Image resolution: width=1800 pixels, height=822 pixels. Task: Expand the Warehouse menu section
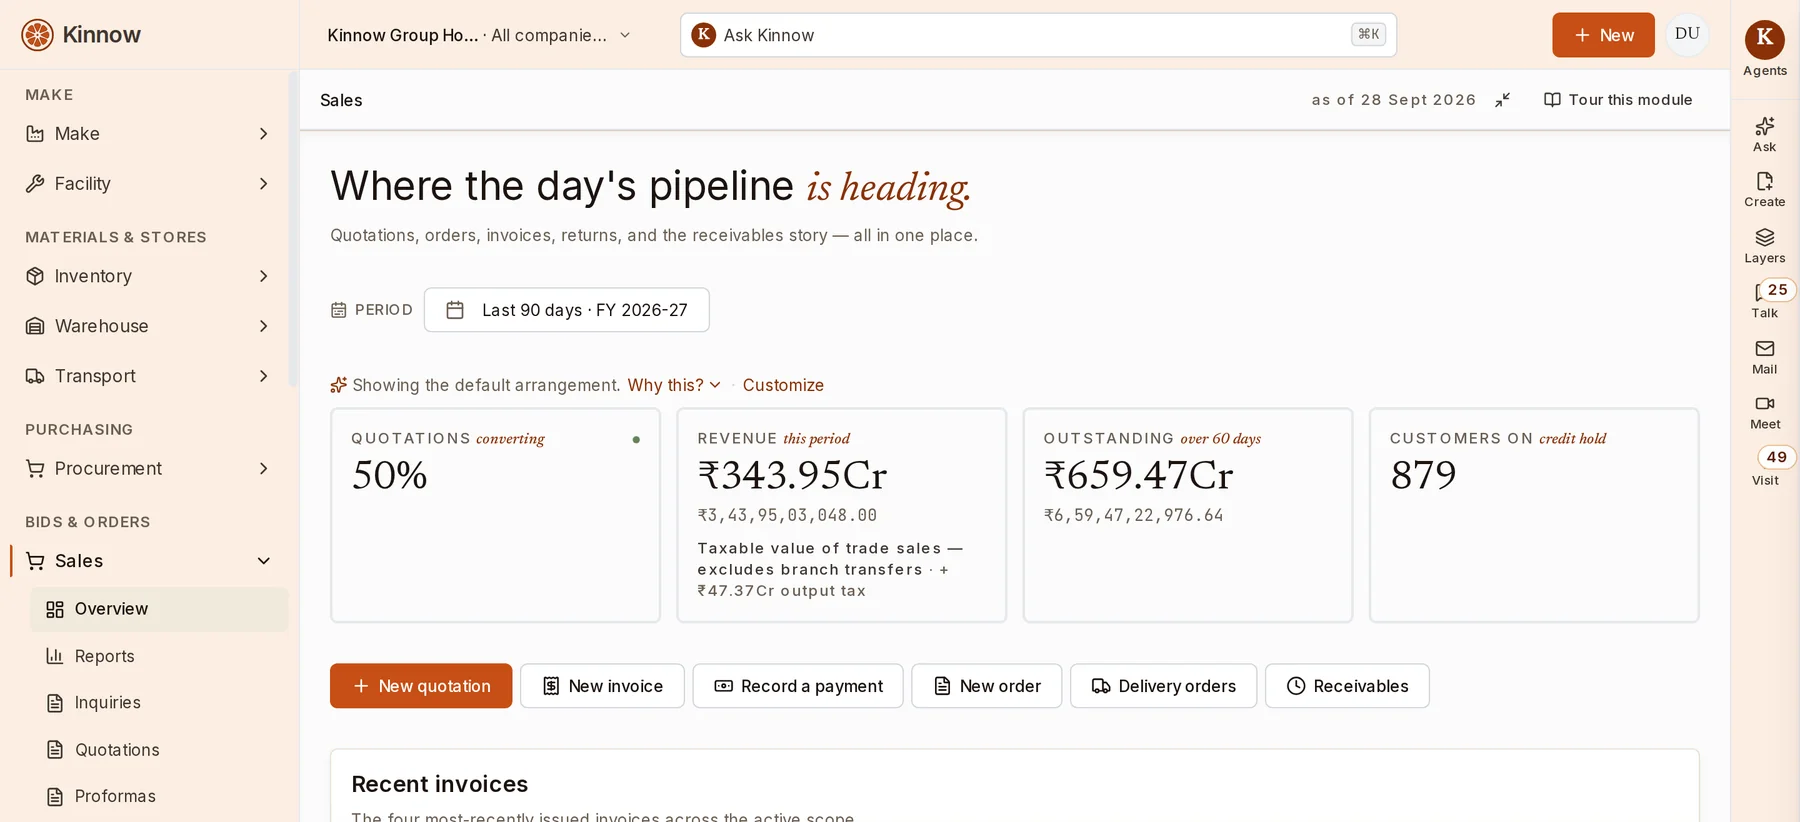point(148,326)
